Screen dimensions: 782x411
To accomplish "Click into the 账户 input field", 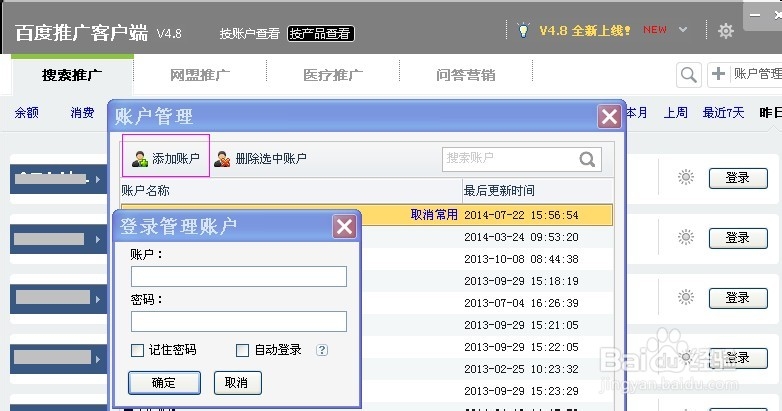I will click(239, 276).
